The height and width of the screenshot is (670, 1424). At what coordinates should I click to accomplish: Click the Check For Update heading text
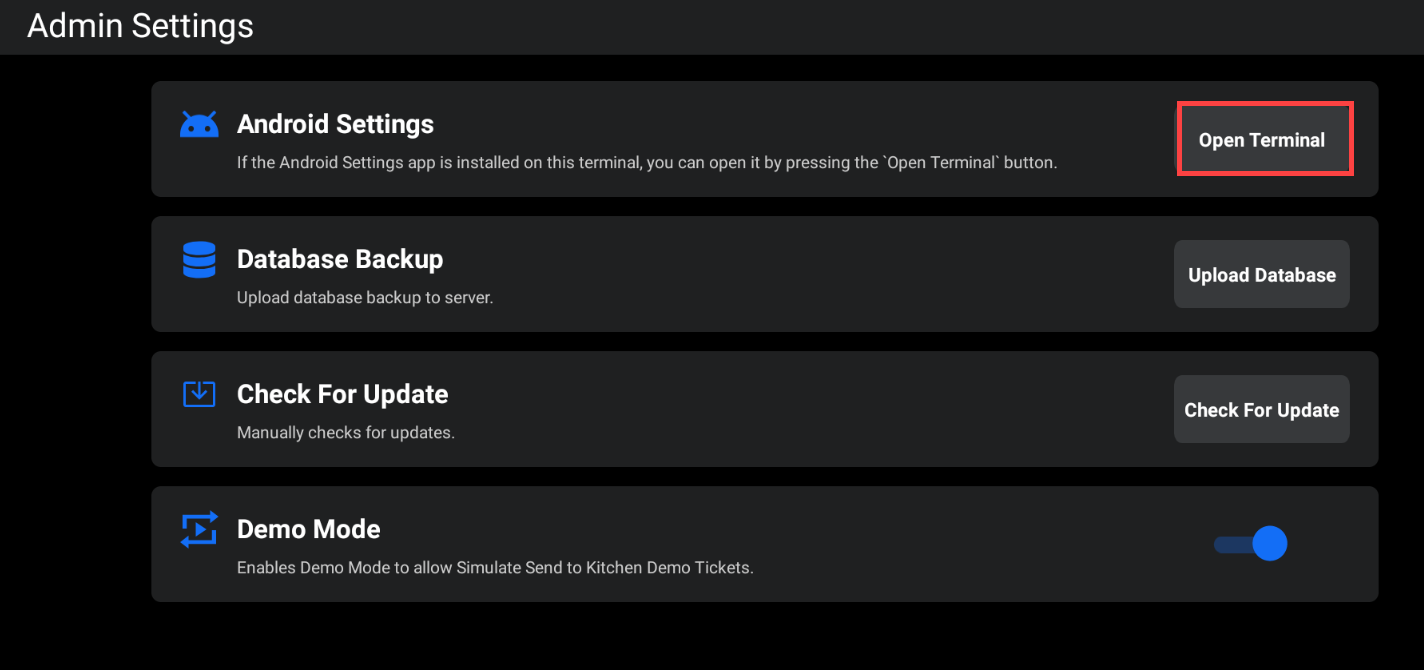coord(342,394)
